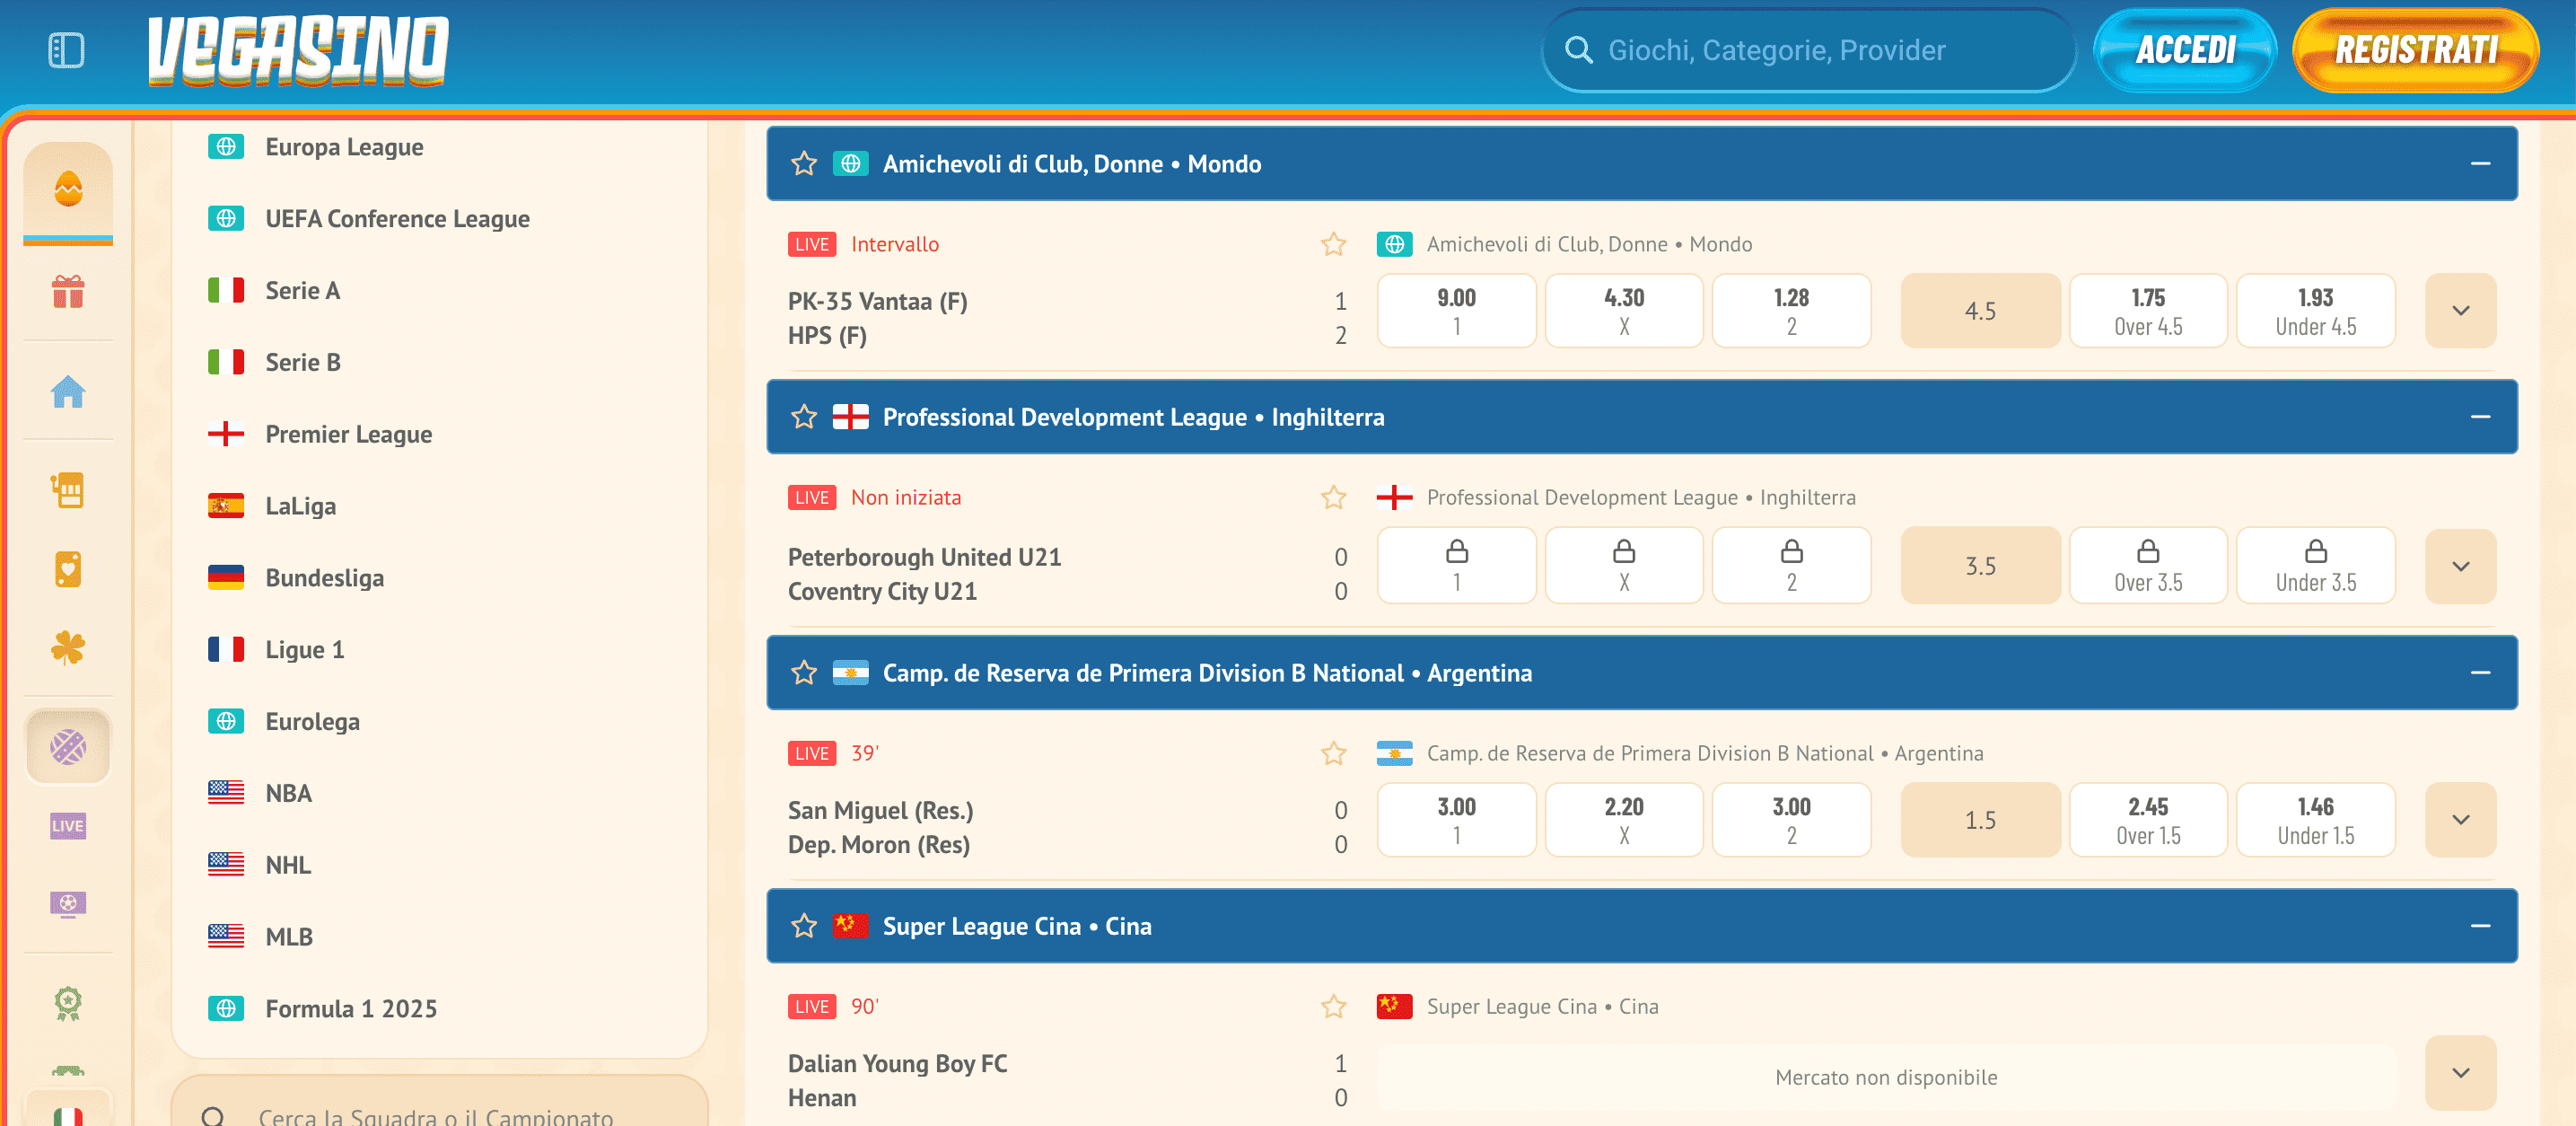Star the Super League Cina section header
The image size is (2576, 1126).
tap(803, 926)
